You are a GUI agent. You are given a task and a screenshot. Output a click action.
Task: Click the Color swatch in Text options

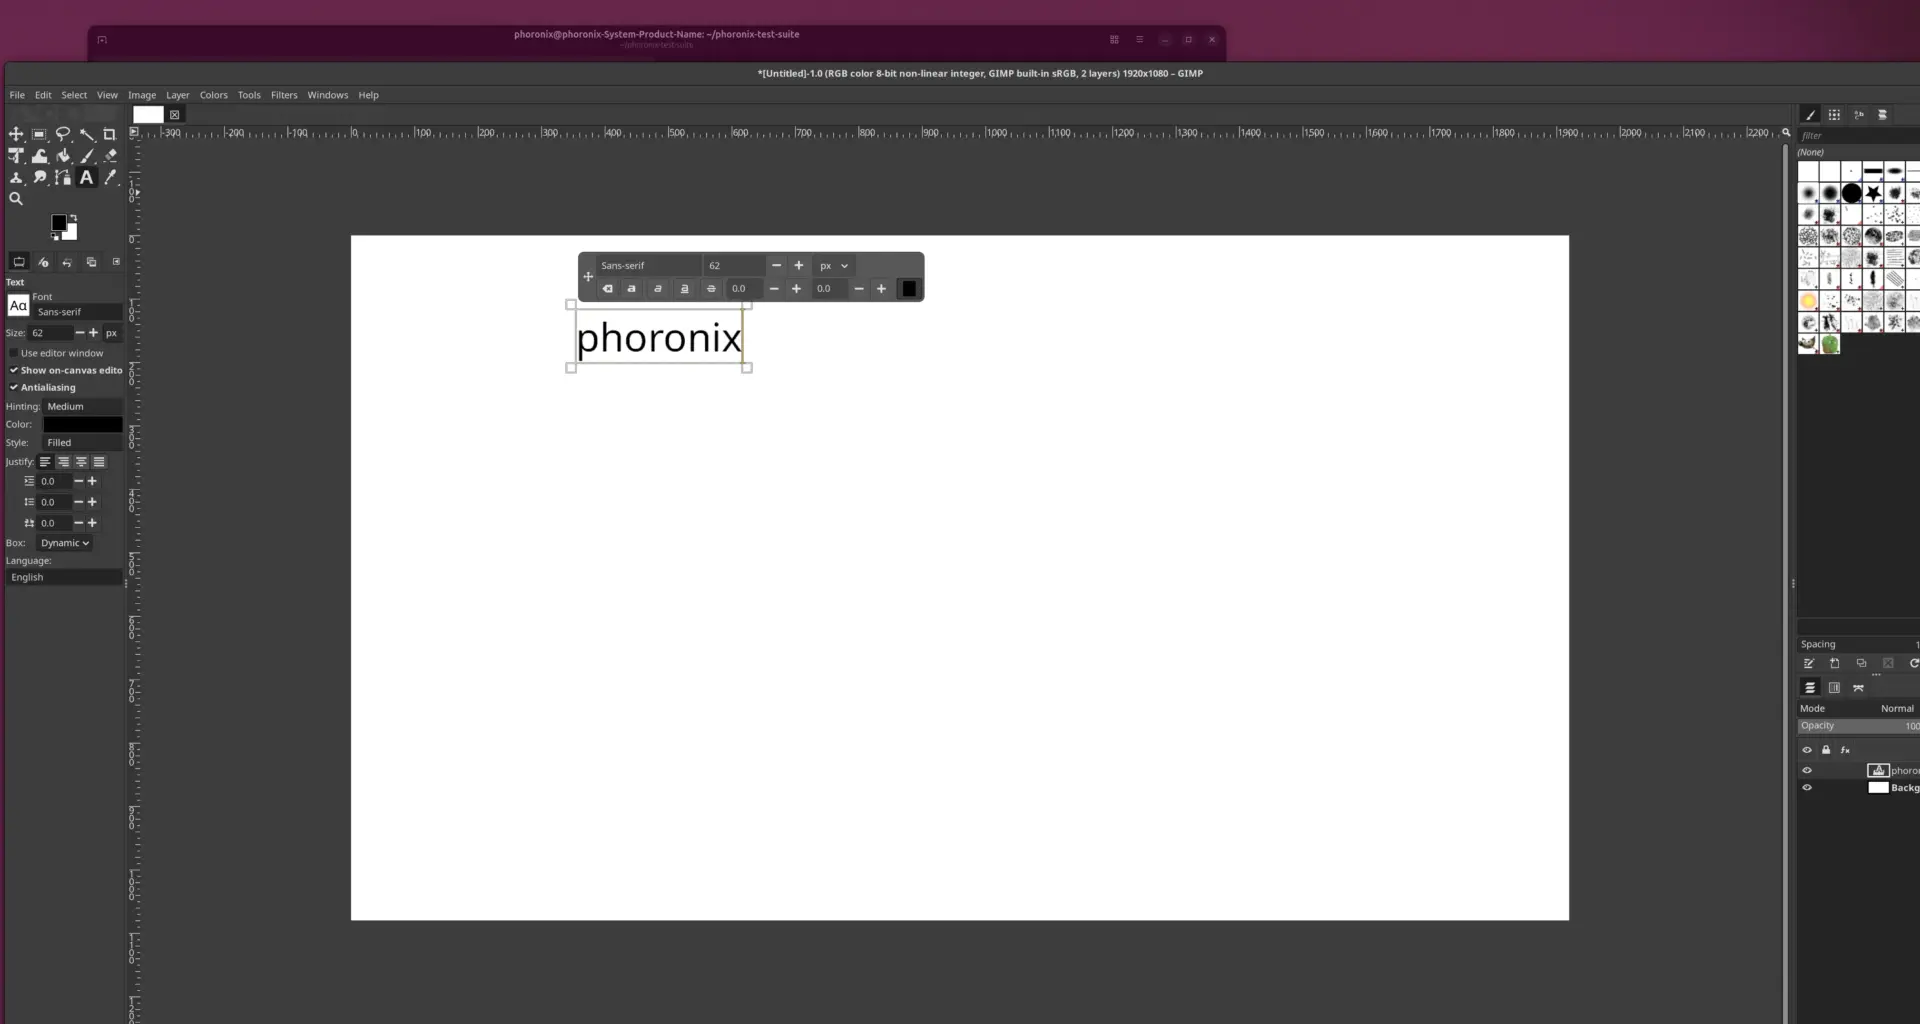(82, 425)
